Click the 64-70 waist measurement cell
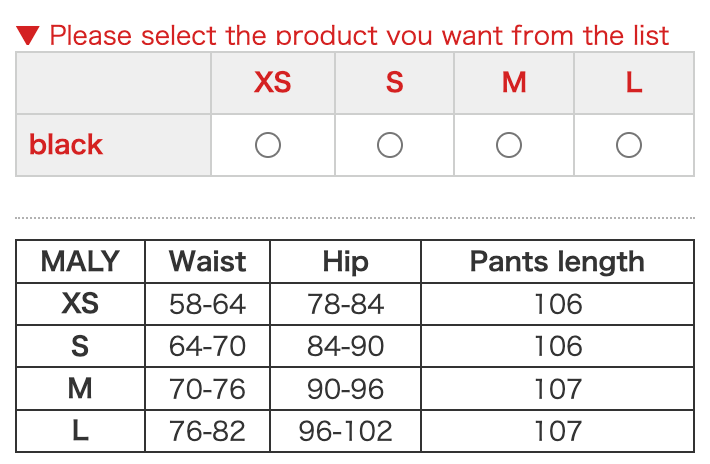 [207, 346]
